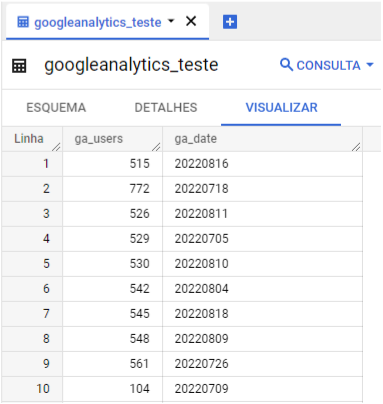Open a new tab with plus icon
The height and width of the screenshot is (404, 383).
pyautogui.click(x=230, y=22)
